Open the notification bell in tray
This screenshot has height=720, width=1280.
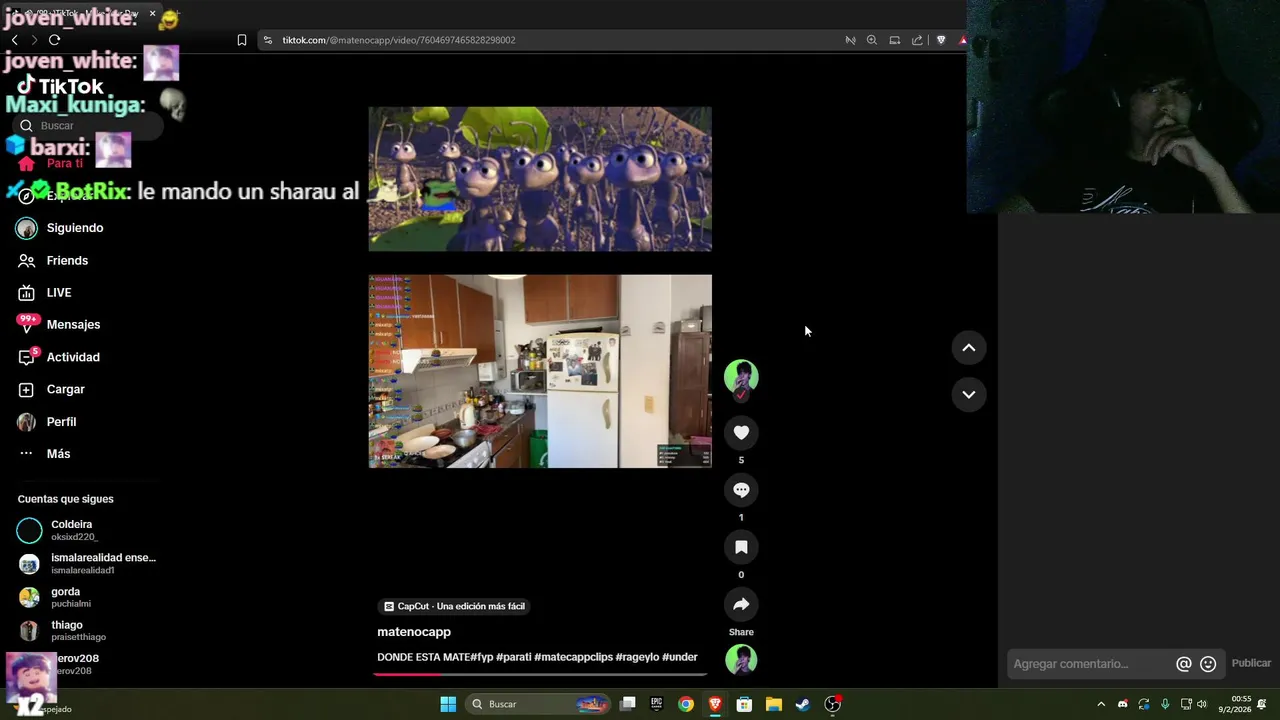pyautogui.click(x=1262, y=704)
